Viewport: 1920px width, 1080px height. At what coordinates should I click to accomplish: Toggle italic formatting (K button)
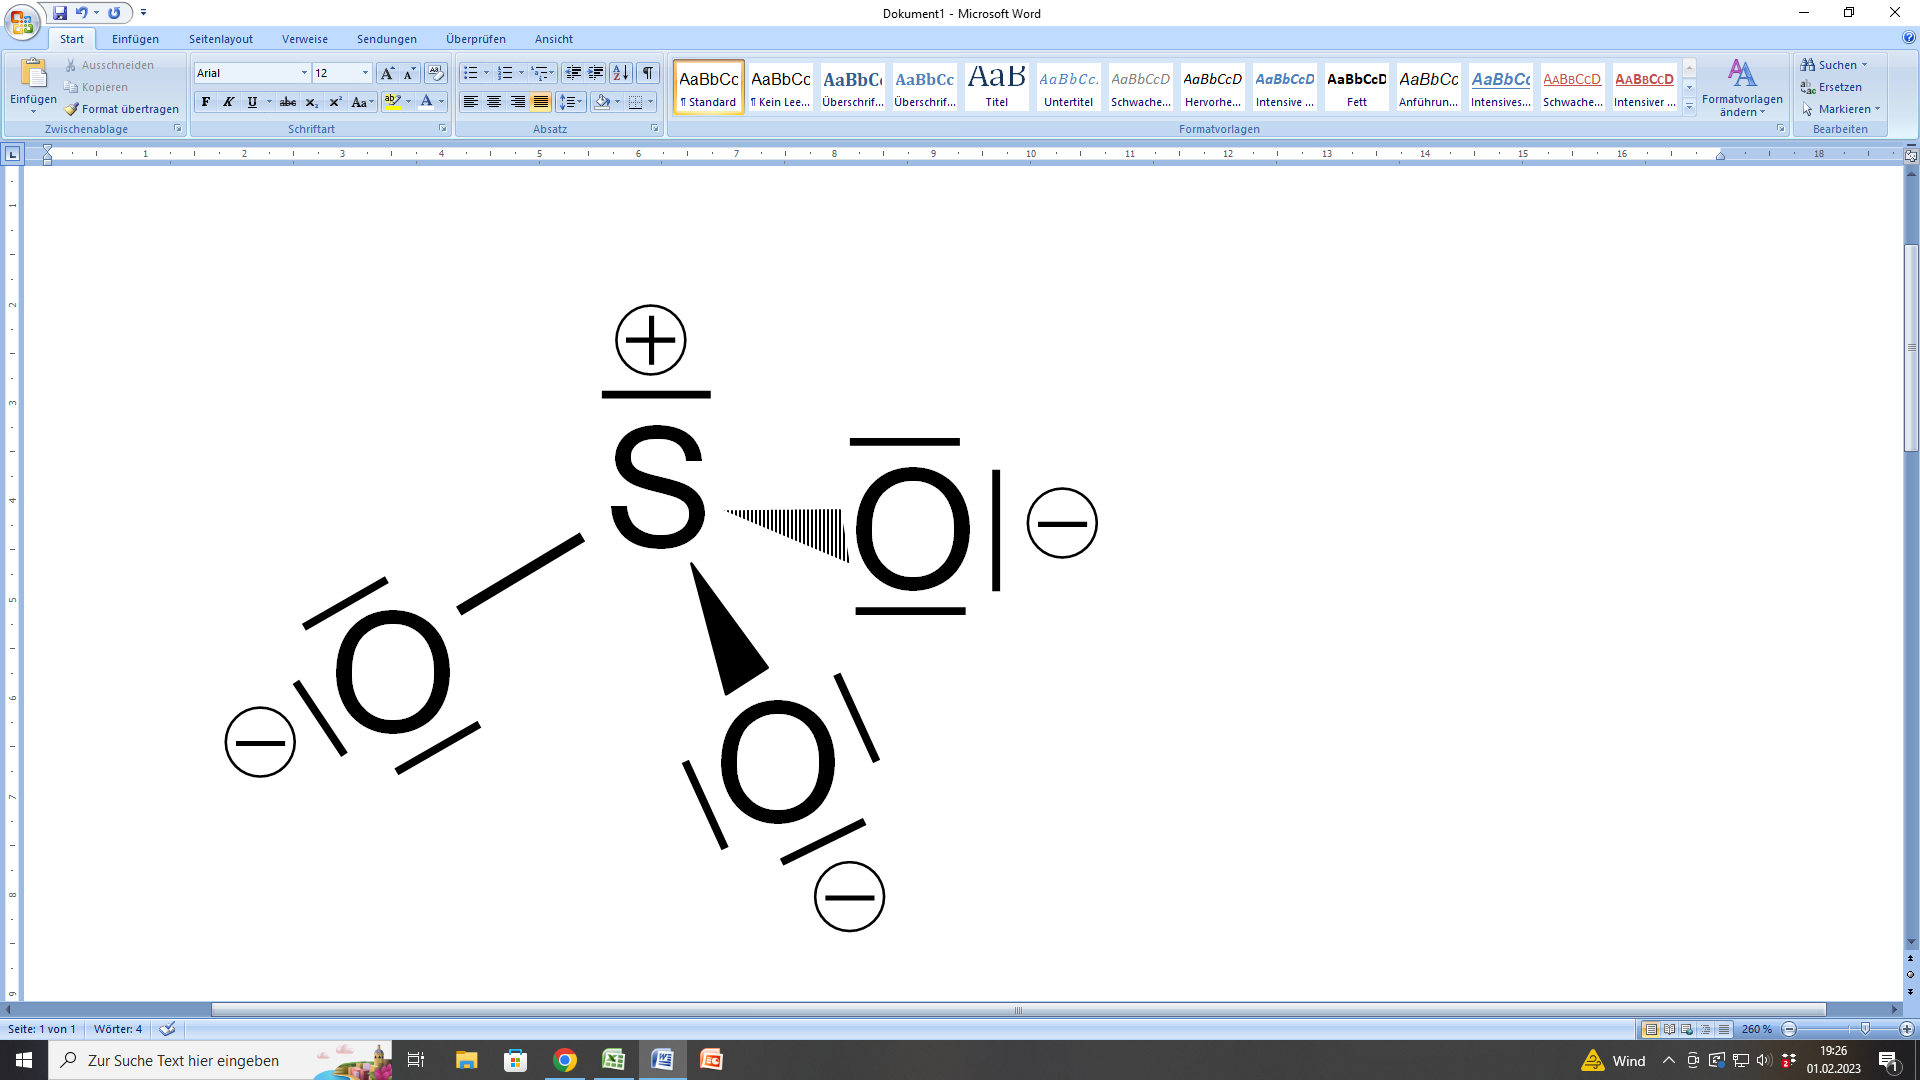[229, 102]
